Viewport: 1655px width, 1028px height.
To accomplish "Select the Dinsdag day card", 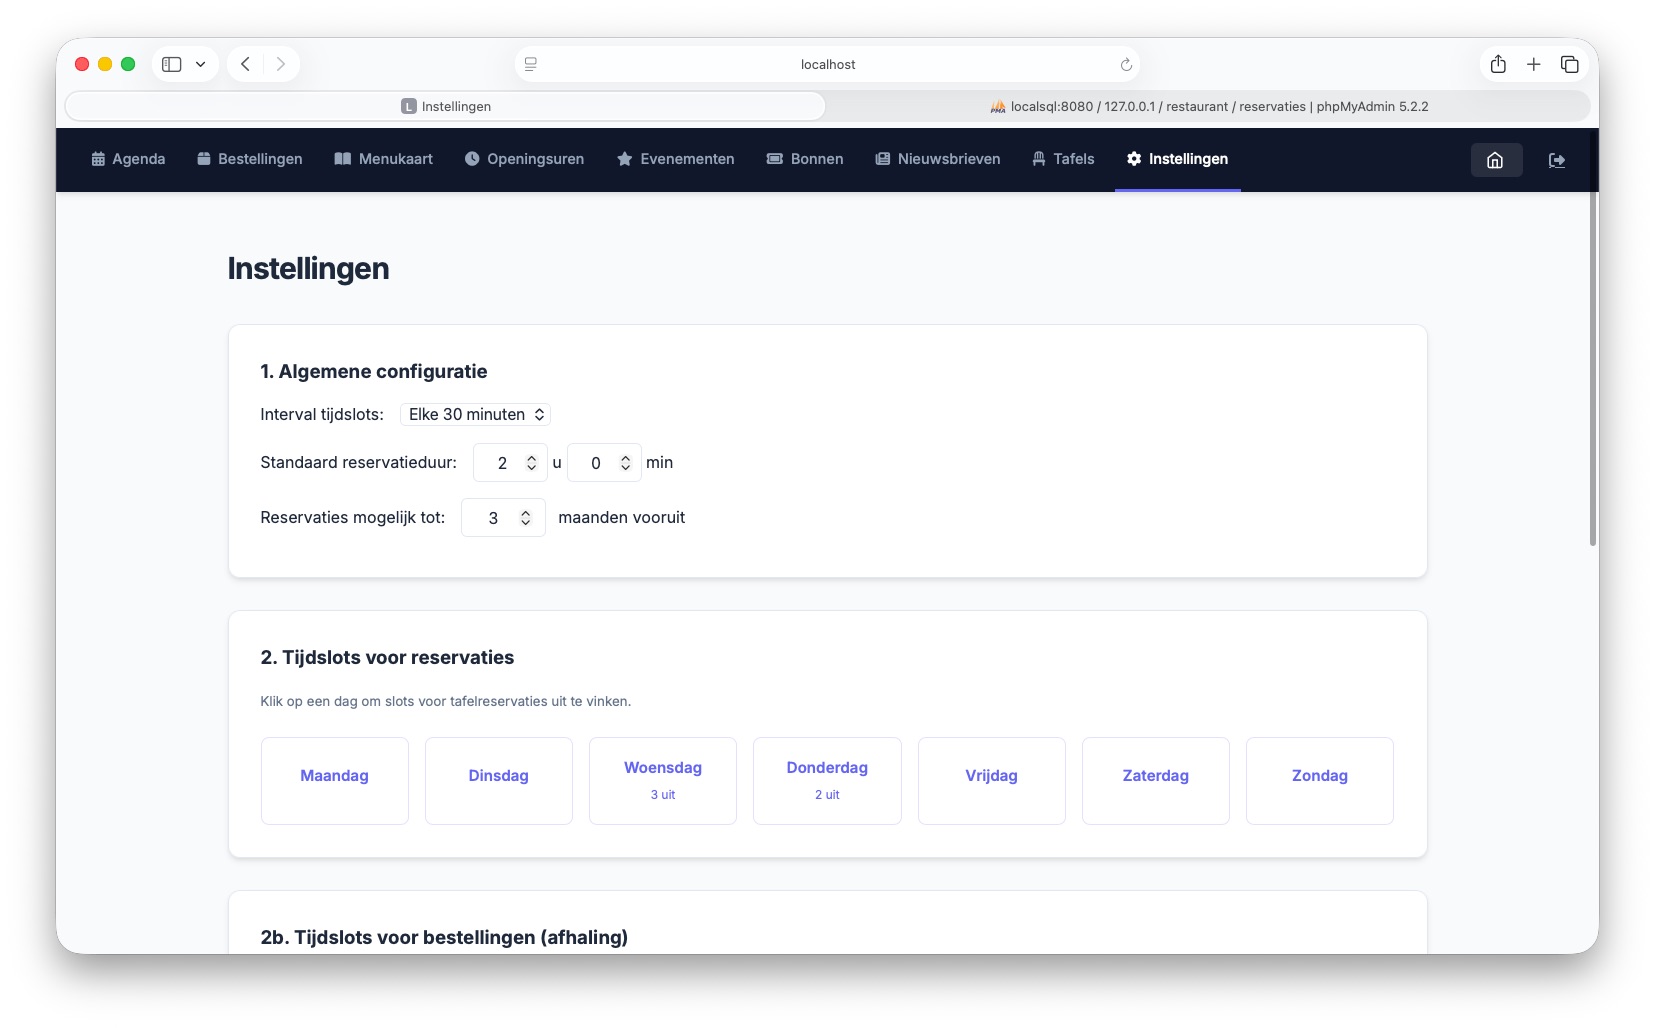I will point(499,781).
